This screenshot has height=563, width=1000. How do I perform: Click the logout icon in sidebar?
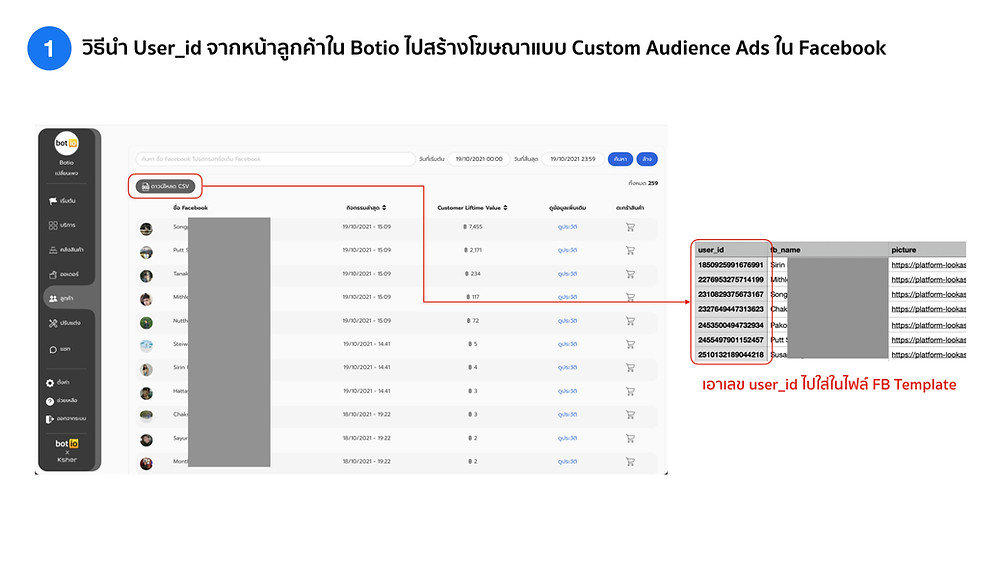point(50,419)
